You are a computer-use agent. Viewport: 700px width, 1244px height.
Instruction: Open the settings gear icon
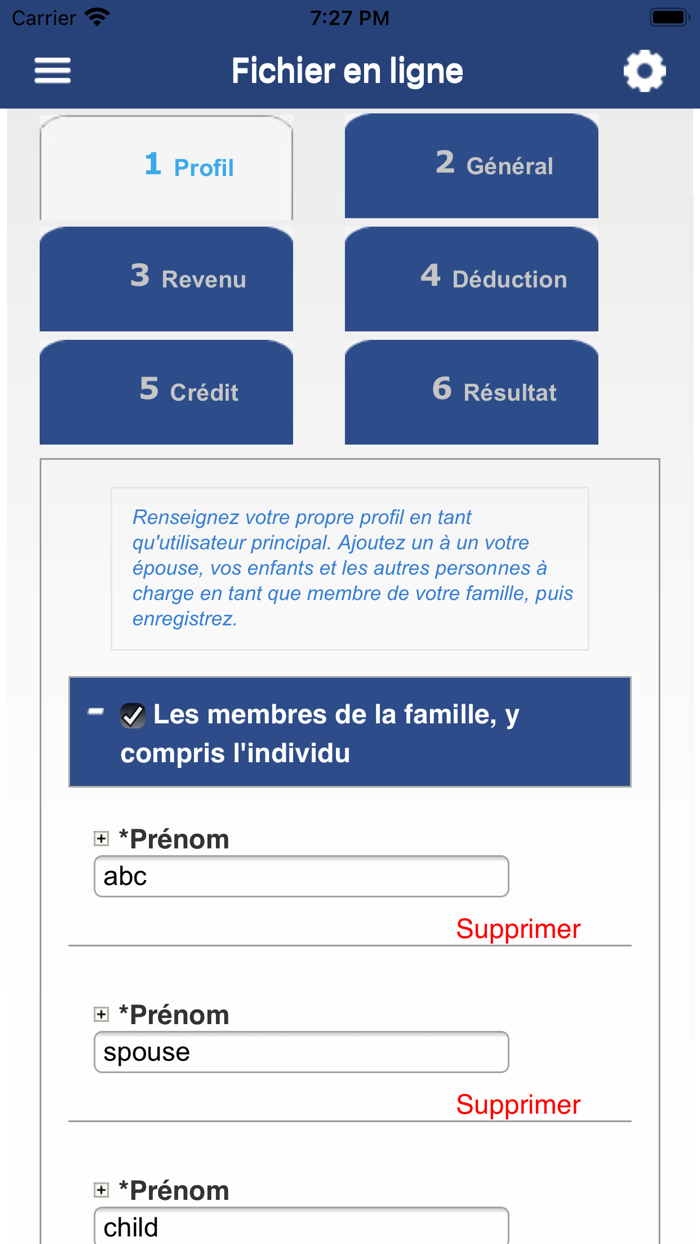[645, 70]
